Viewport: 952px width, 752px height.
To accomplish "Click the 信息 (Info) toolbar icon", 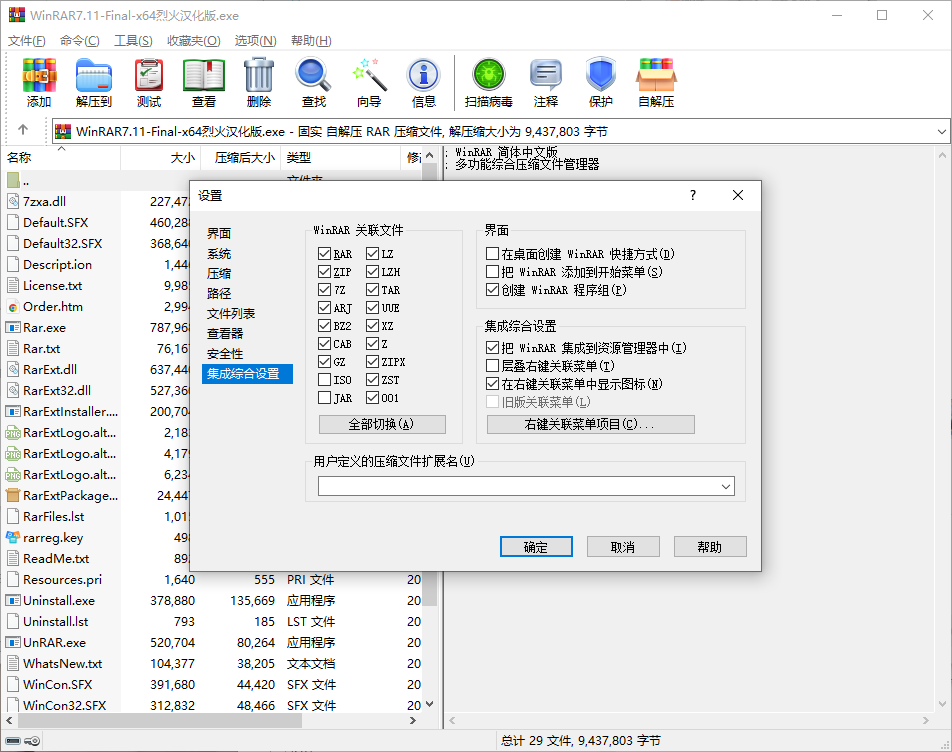I will [423, 75].
